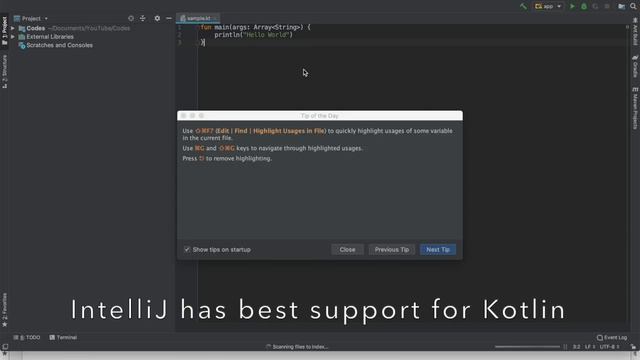Open the Project Structure folder icon
Image resolution: width=640 pixels, height=360 pixels.
click(x=621, y=6)
